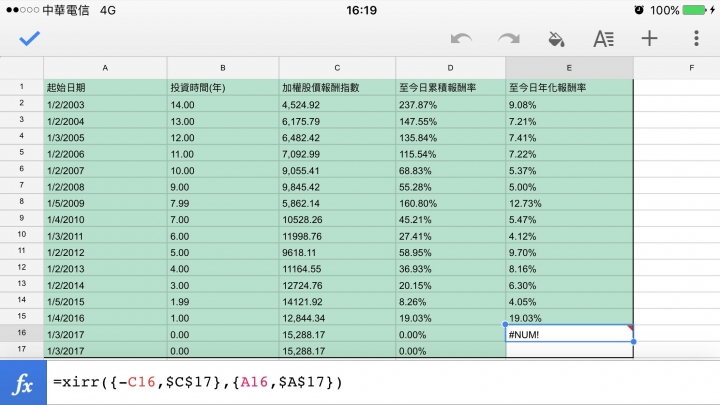Tap the cell showing #NUM! error
This screenshot has height=405, width=720.
point(569,334)
